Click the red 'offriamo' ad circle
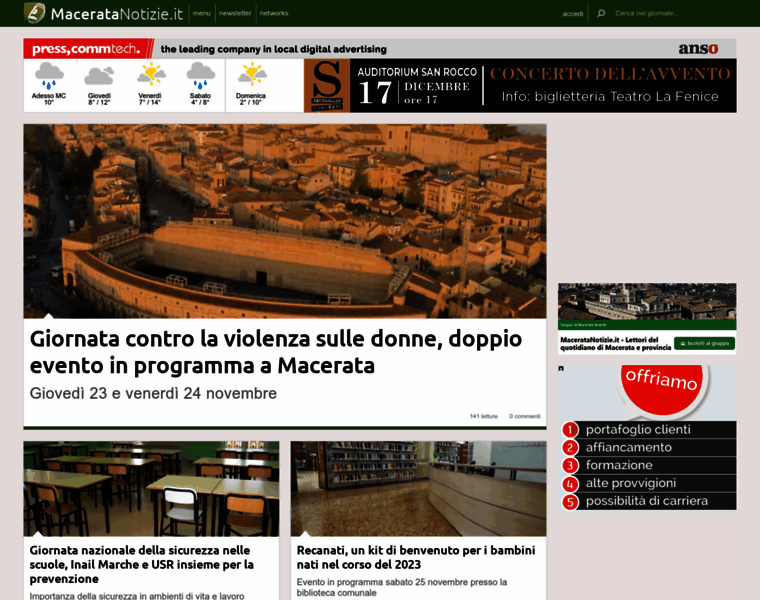760x600 pixels. [662, 388]
